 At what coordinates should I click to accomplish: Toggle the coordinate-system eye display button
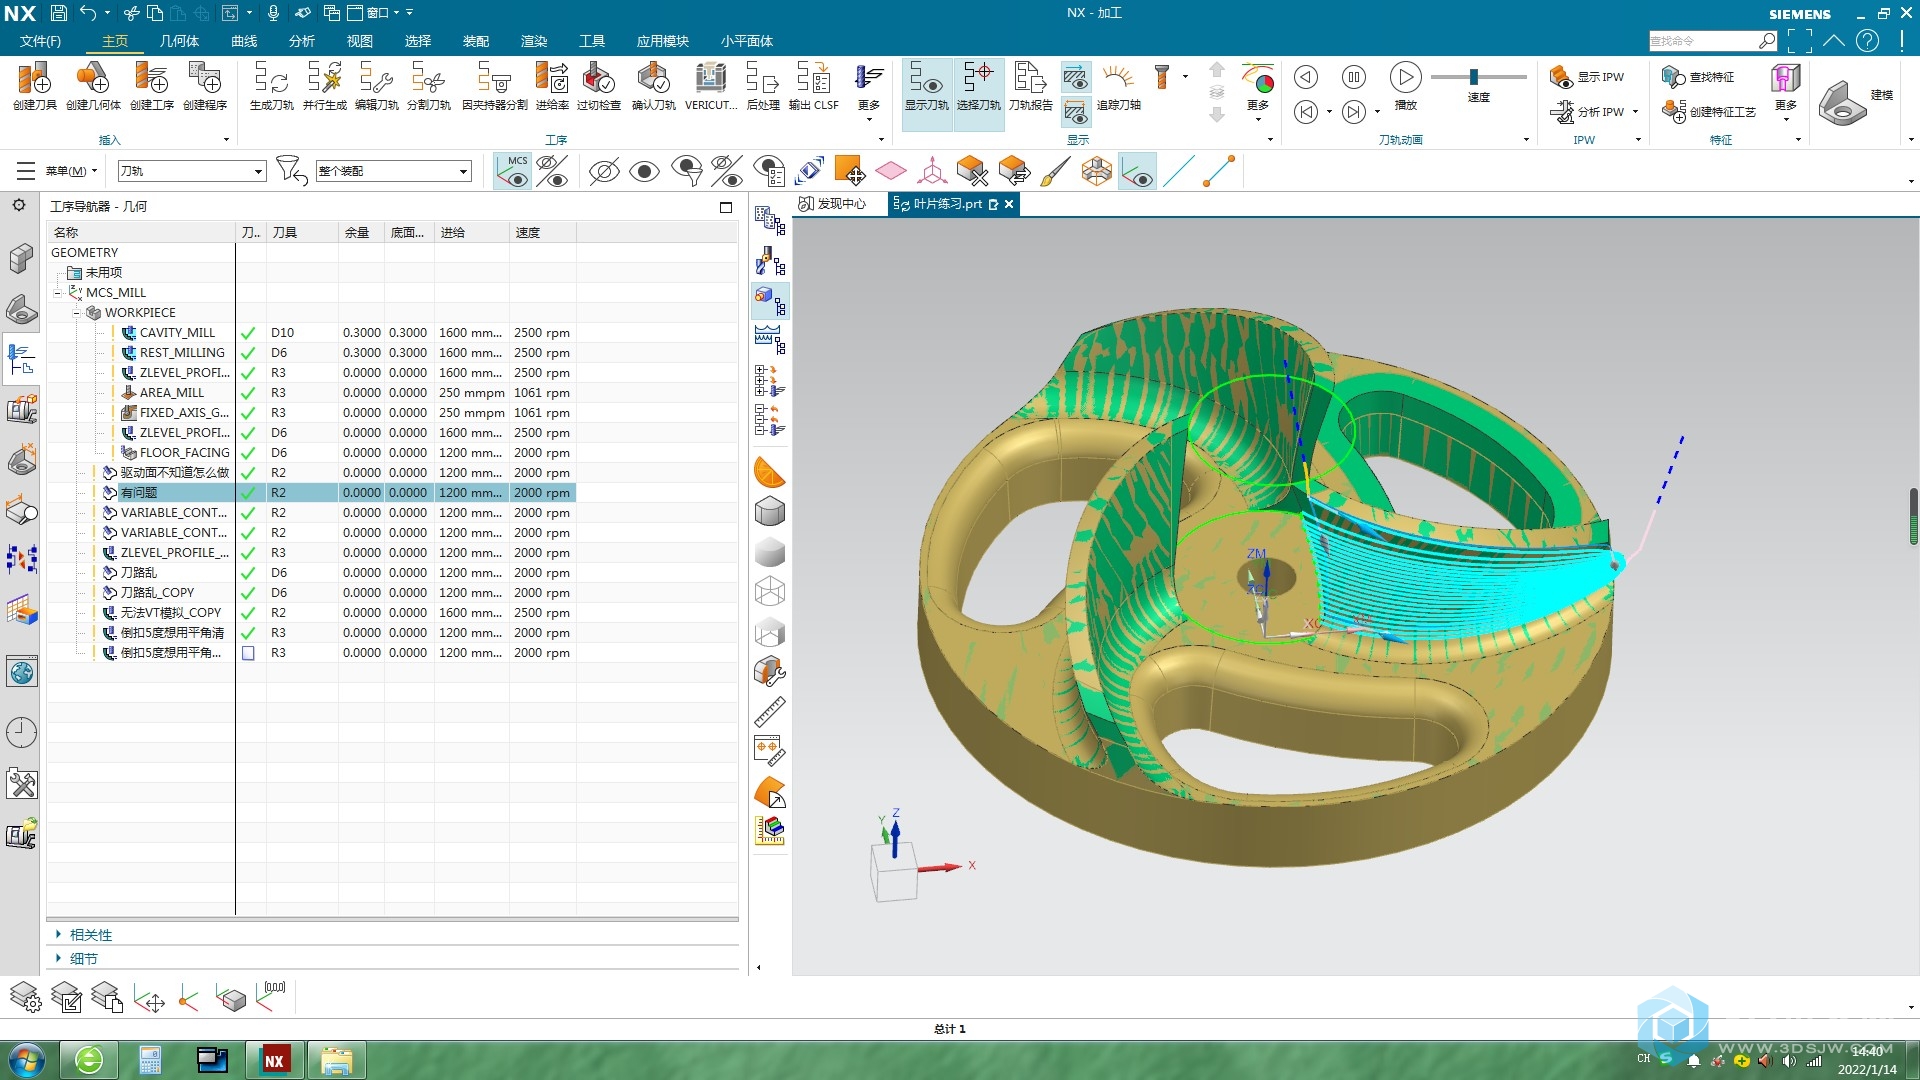click(1137, 171)
